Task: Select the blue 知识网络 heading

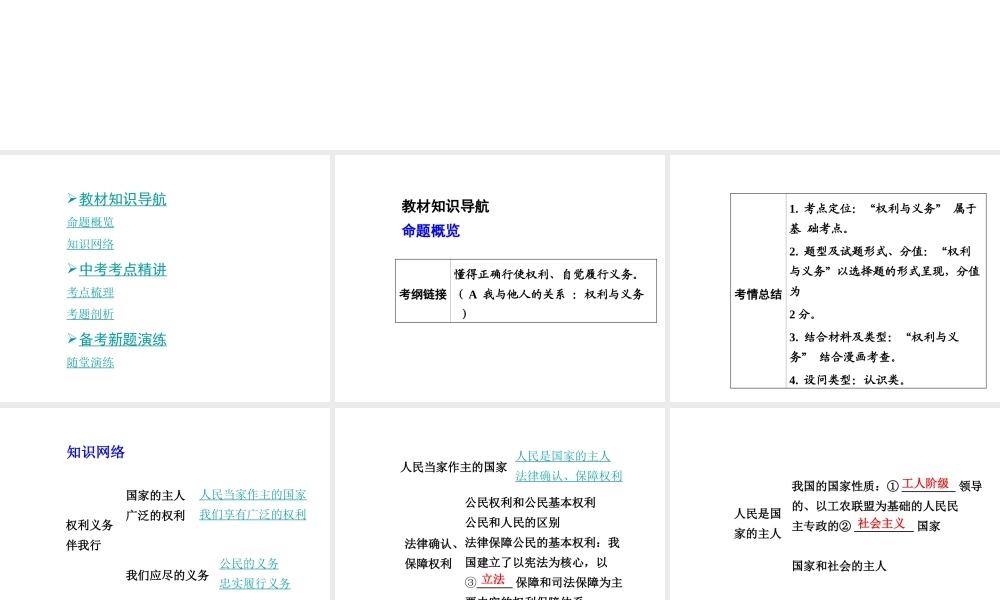Action: pyautogui.click(x=96, y=452)
